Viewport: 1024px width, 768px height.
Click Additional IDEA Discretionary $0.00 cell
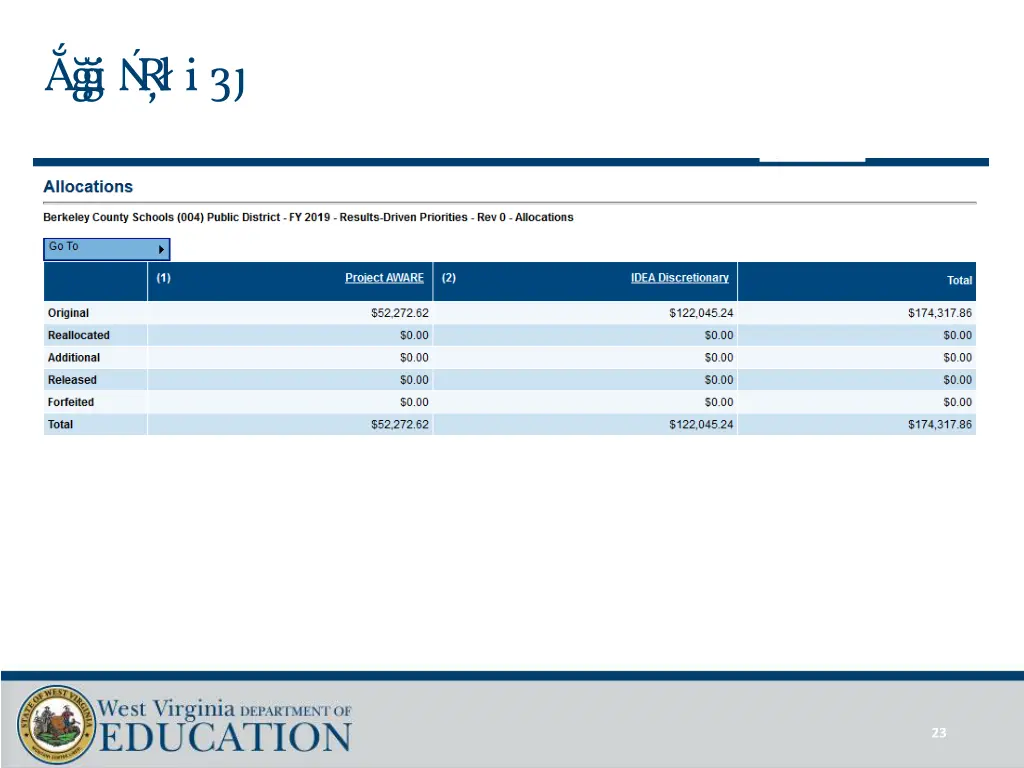(x=718, y=357)
